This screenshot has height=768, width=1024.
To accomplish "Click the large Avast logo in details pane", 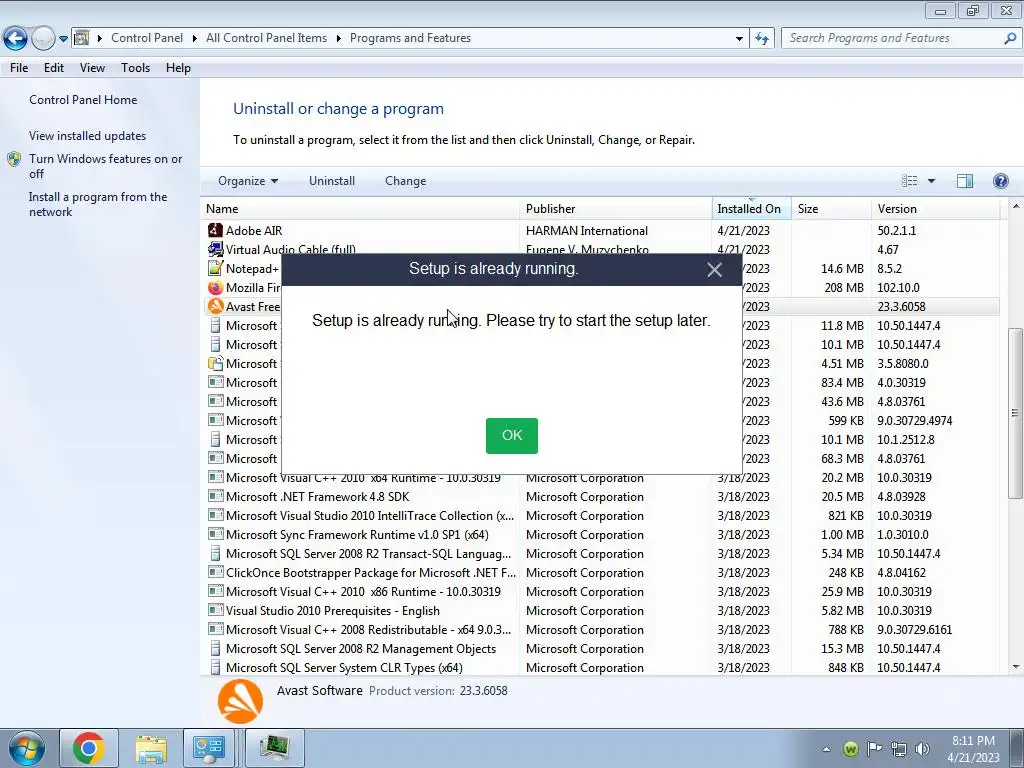I will click(240, 702).
